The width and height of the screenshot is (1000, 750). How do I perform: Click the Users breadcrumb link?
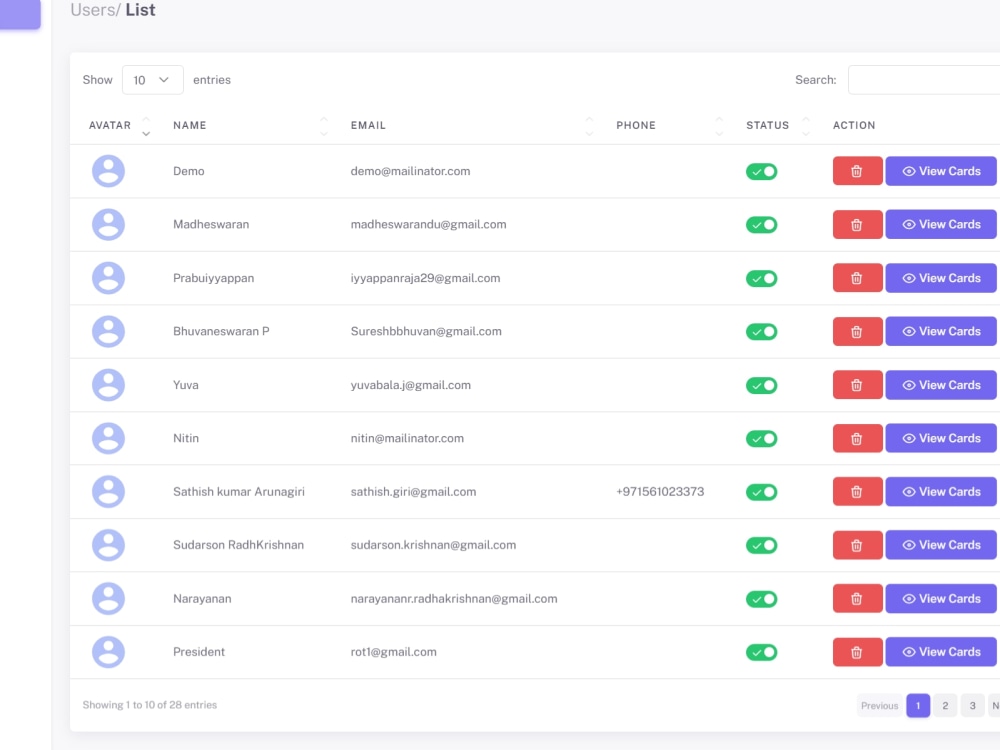click(x=93, y=10)
